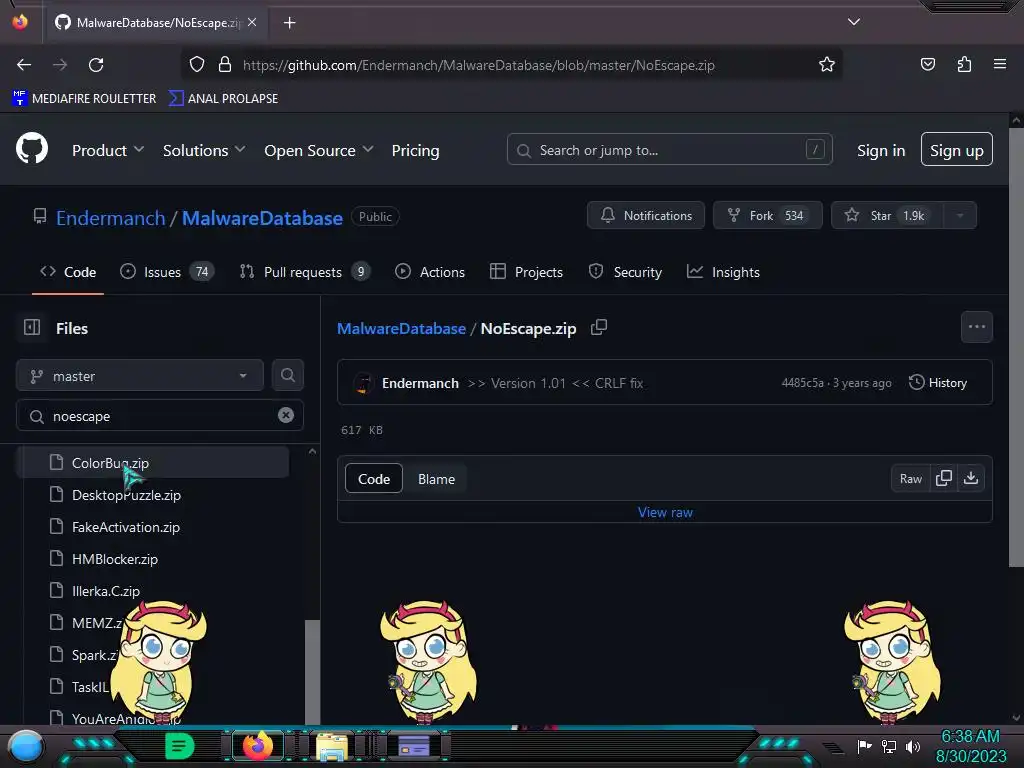Click the taskbar Start orb
Screen dimensions: 1024x768
[26, 747]
